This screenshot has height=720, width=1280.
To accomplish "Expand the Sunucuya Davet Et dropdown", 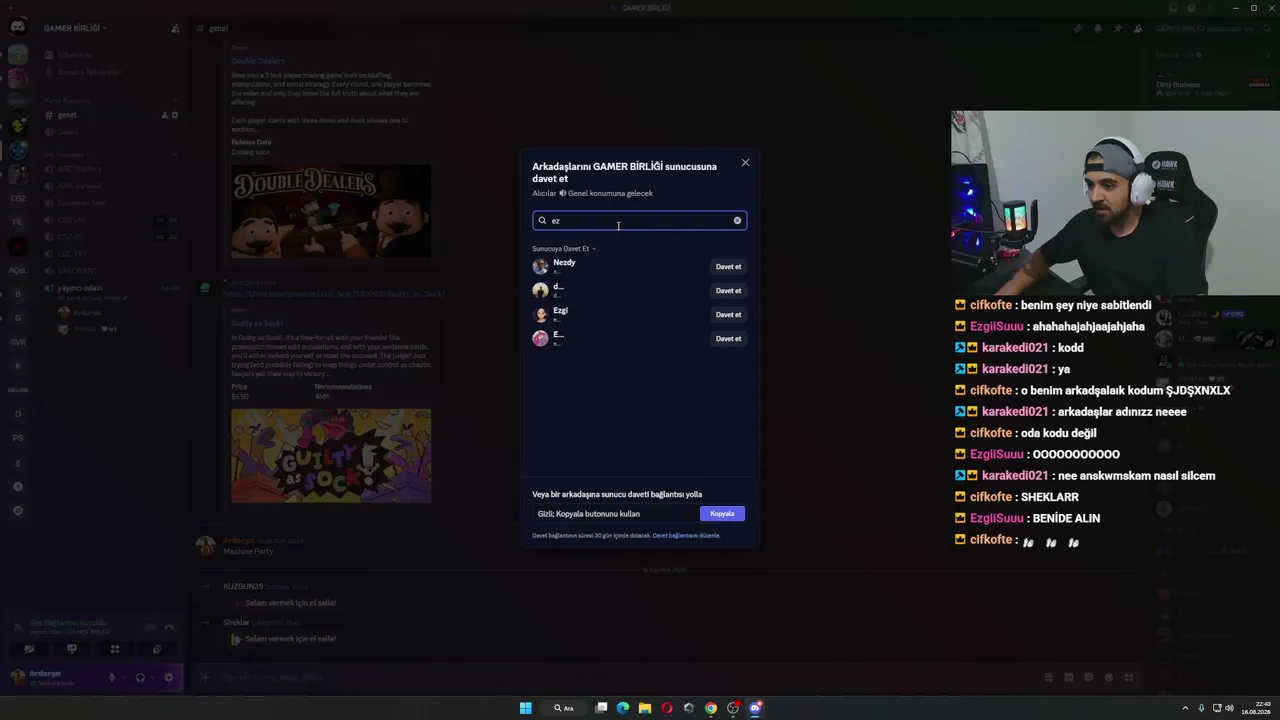I will coord(564,249).
